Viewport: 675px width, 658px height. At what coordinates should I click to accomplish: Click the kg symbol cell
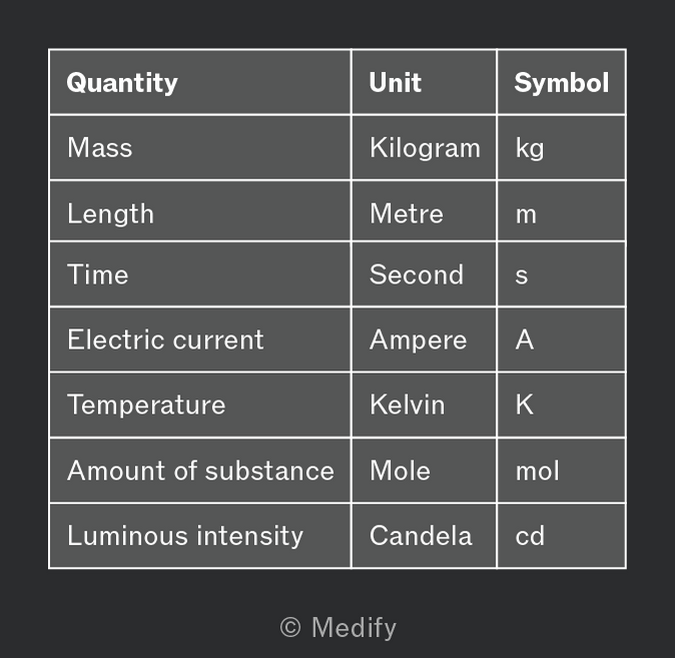(561, 148)
